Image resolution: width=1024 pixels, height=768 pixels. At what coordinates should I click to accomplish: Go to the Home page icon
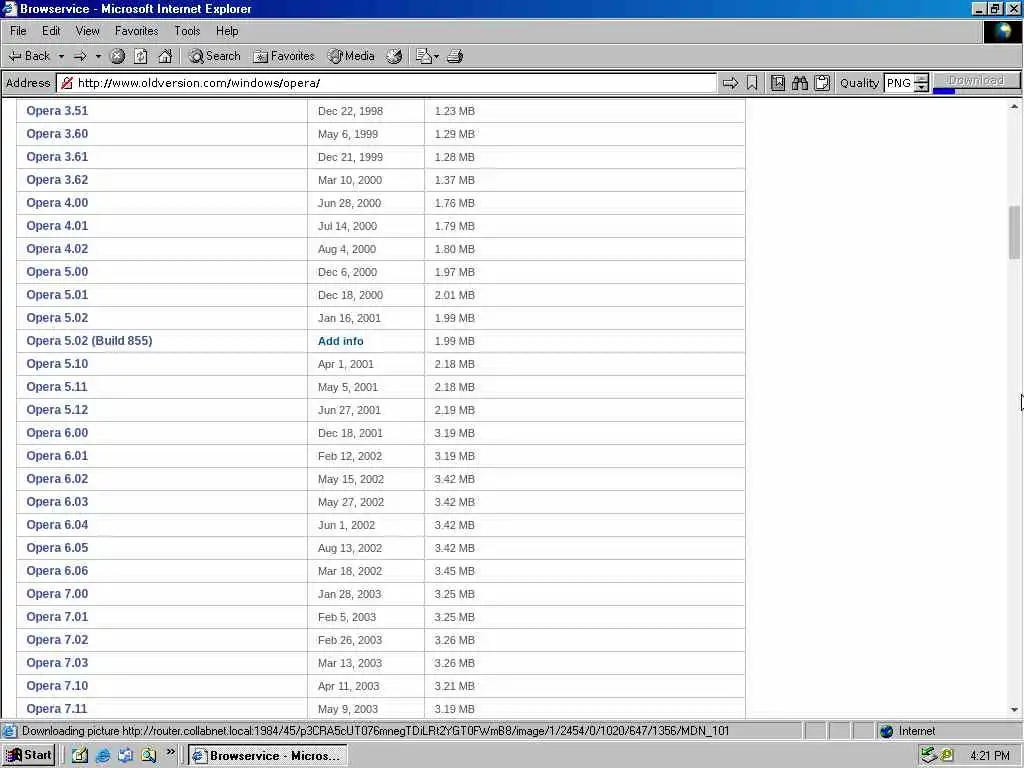[165, 56]
